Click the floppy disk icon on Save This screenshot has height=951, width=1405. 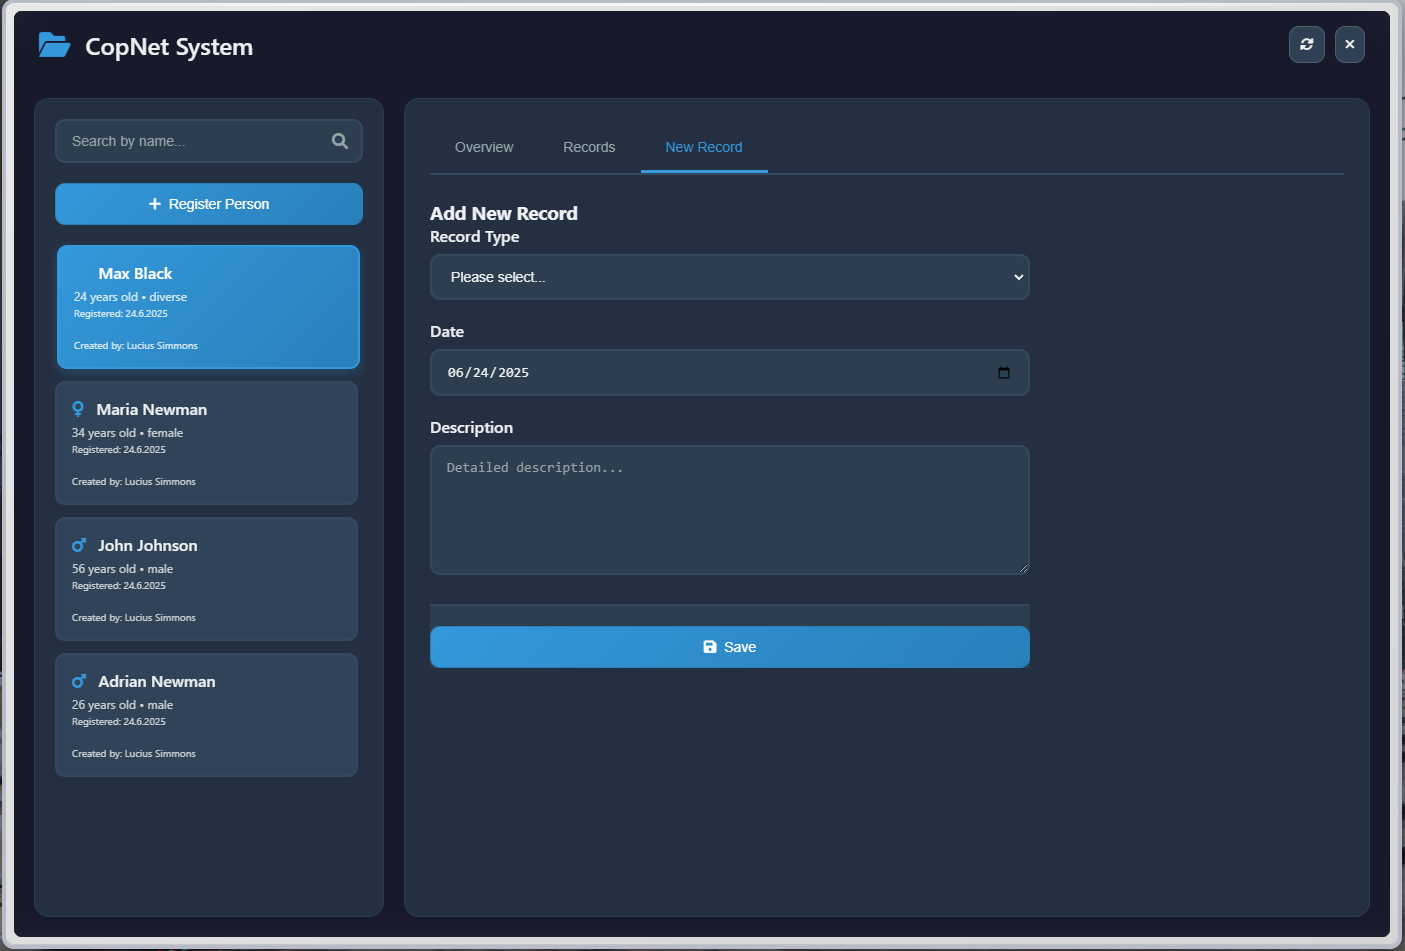(x=710, y=647)
